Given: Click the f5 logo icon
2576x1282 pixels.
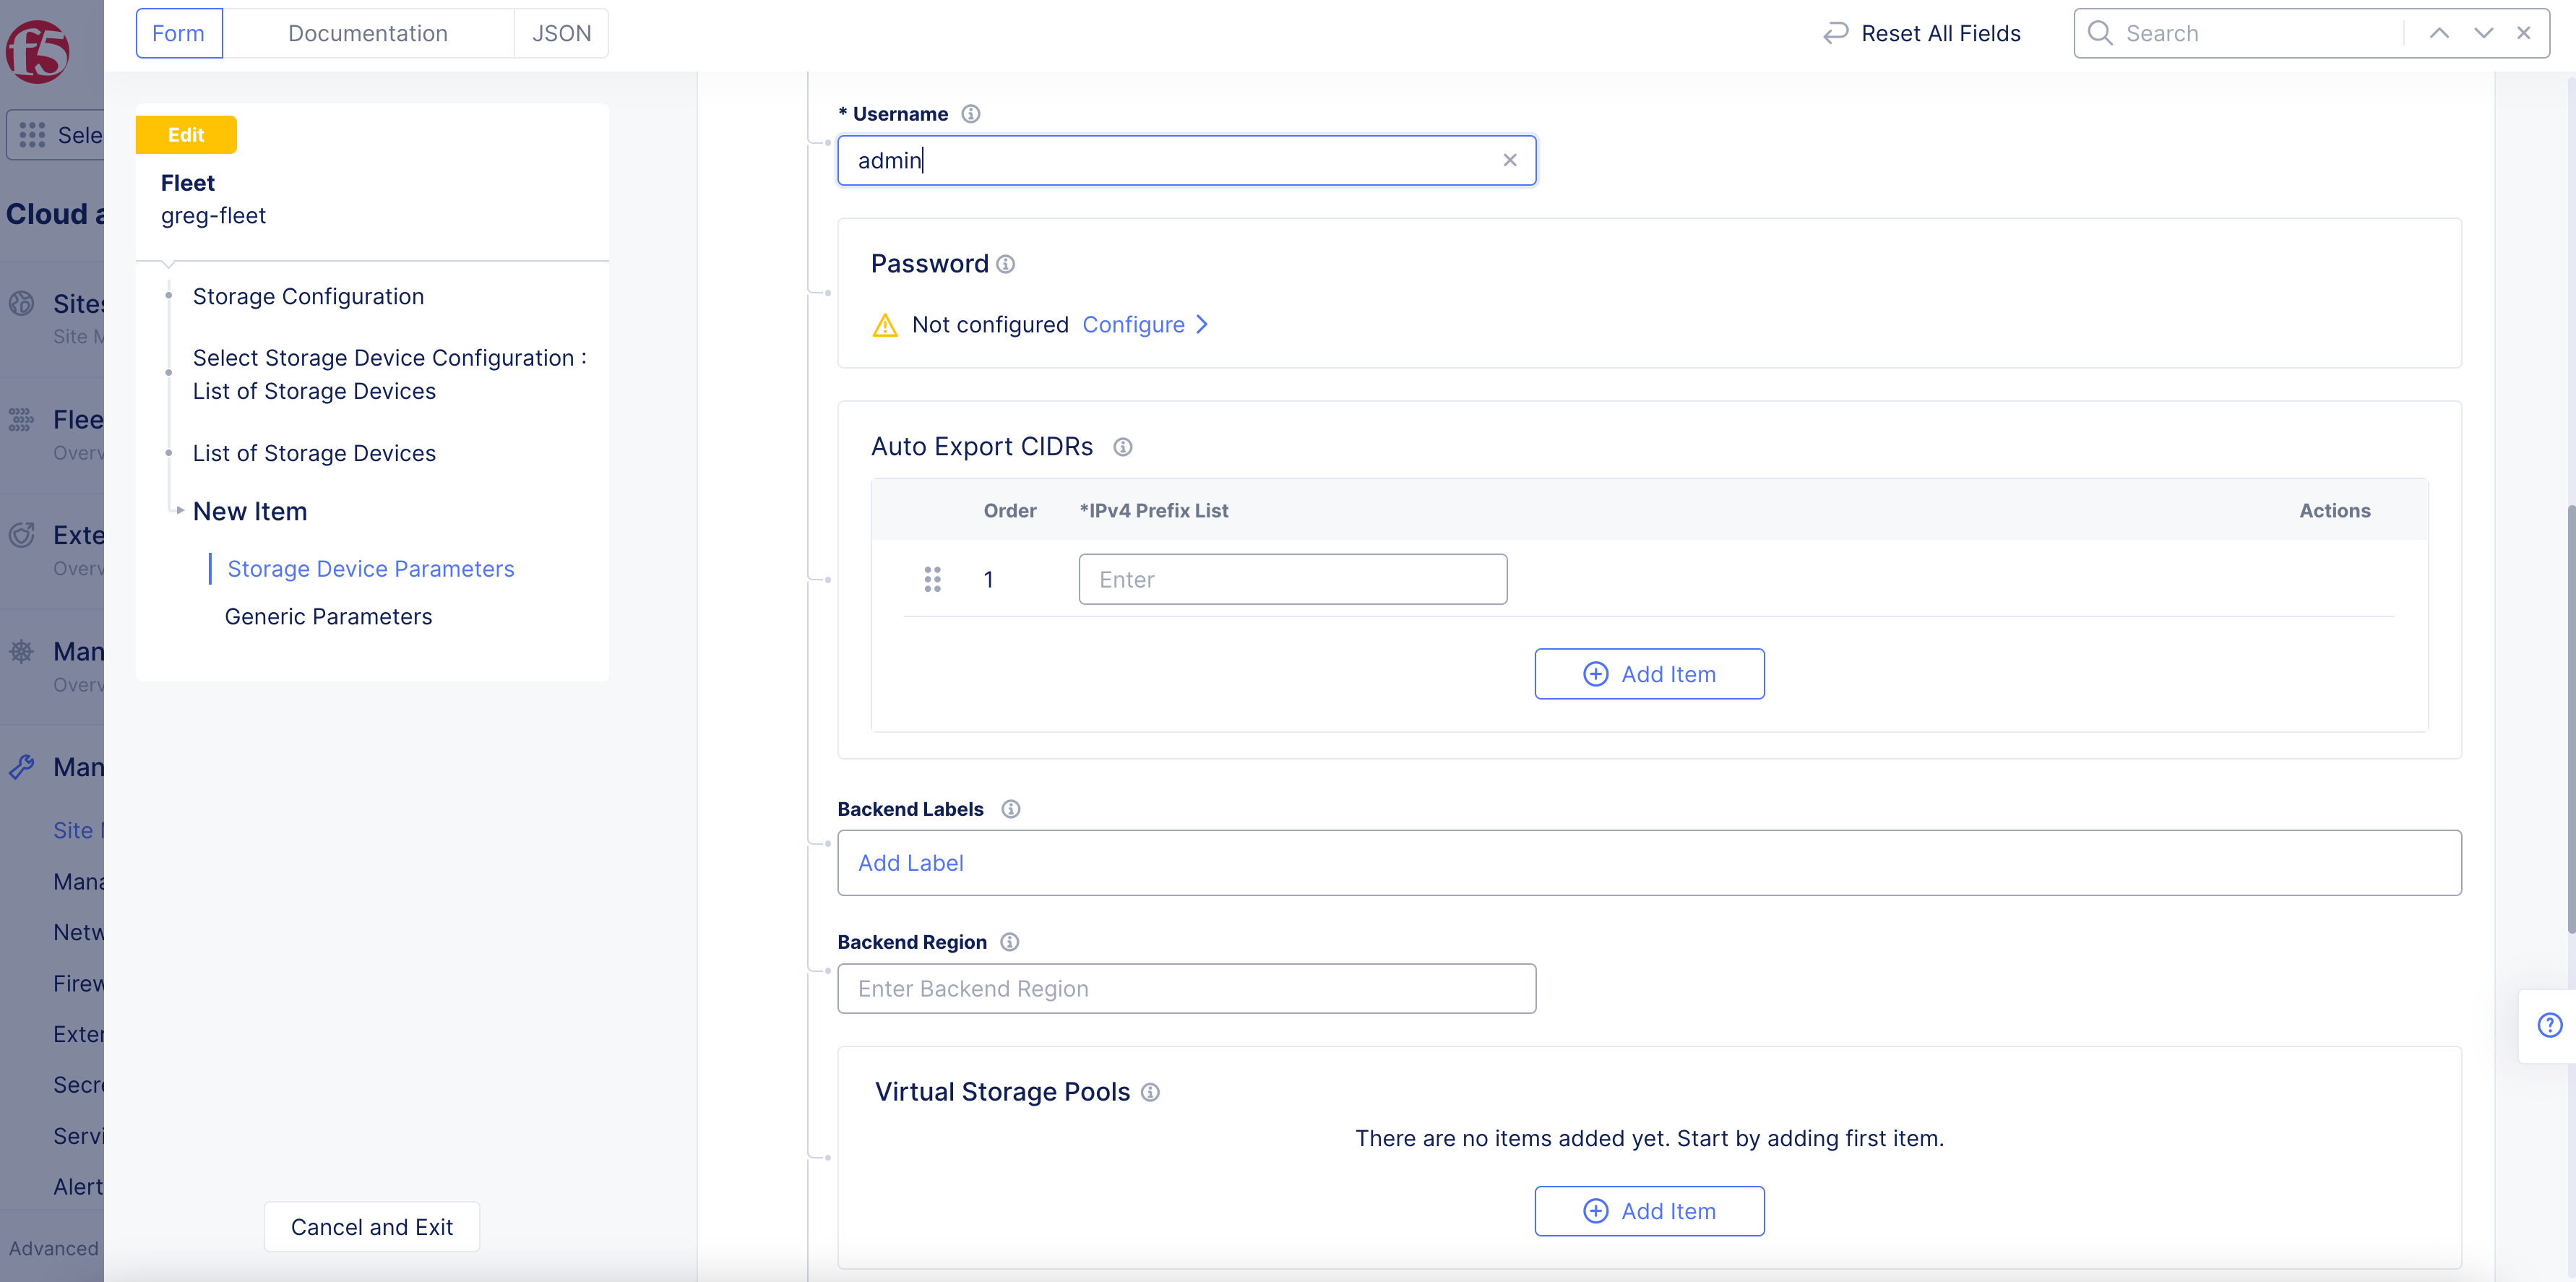Looking at the screenshot, I should pos(37,51).
